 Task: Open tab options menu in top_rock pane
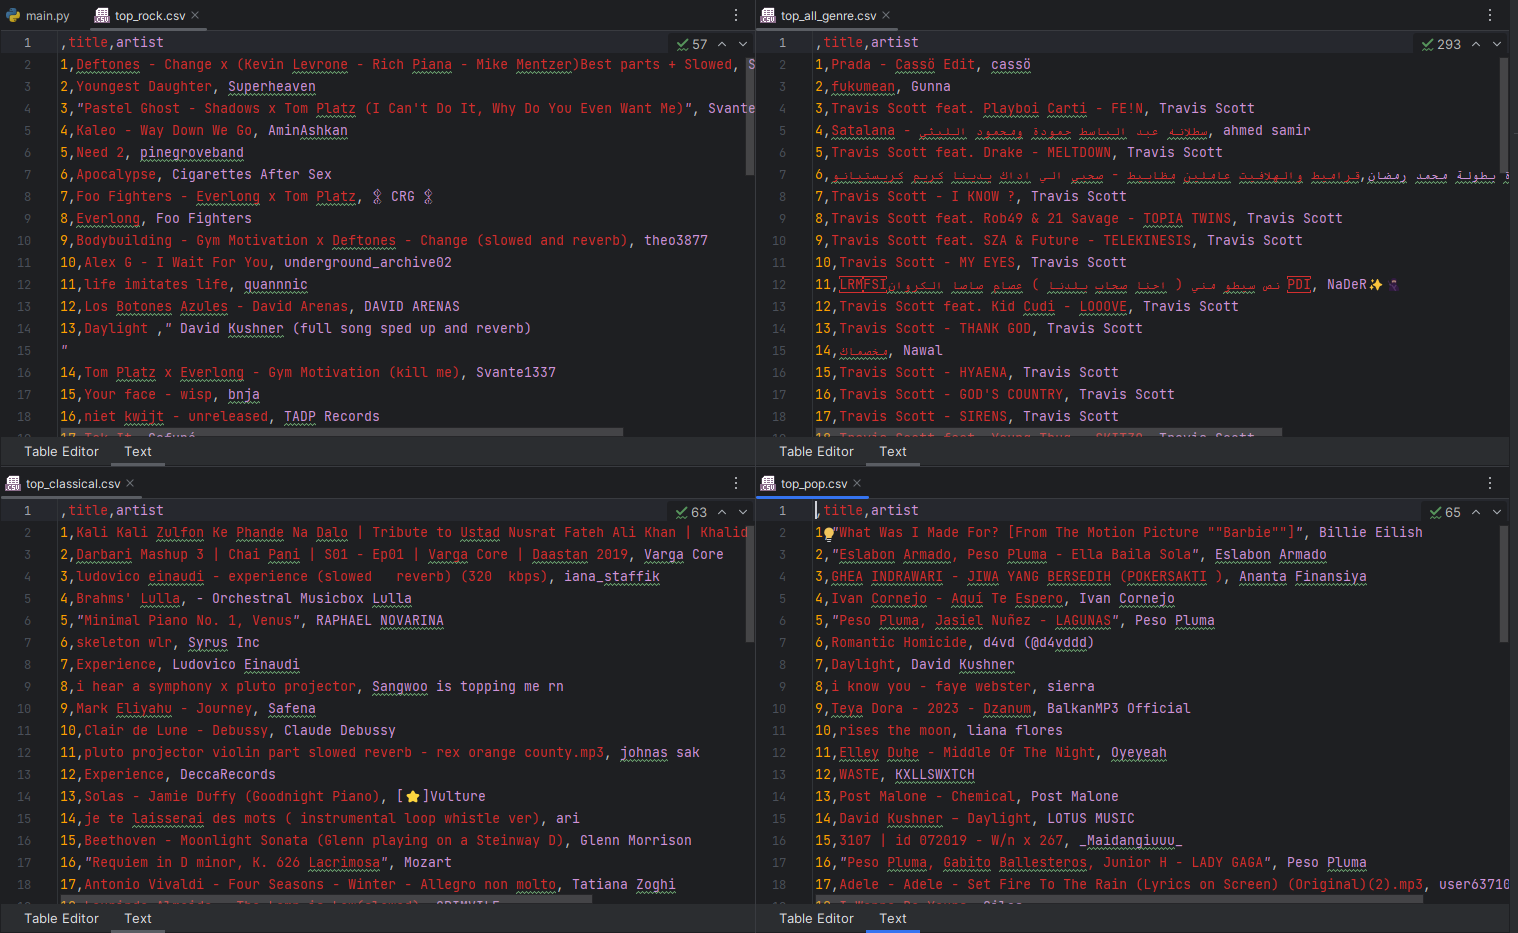click(x=736, y=15)
